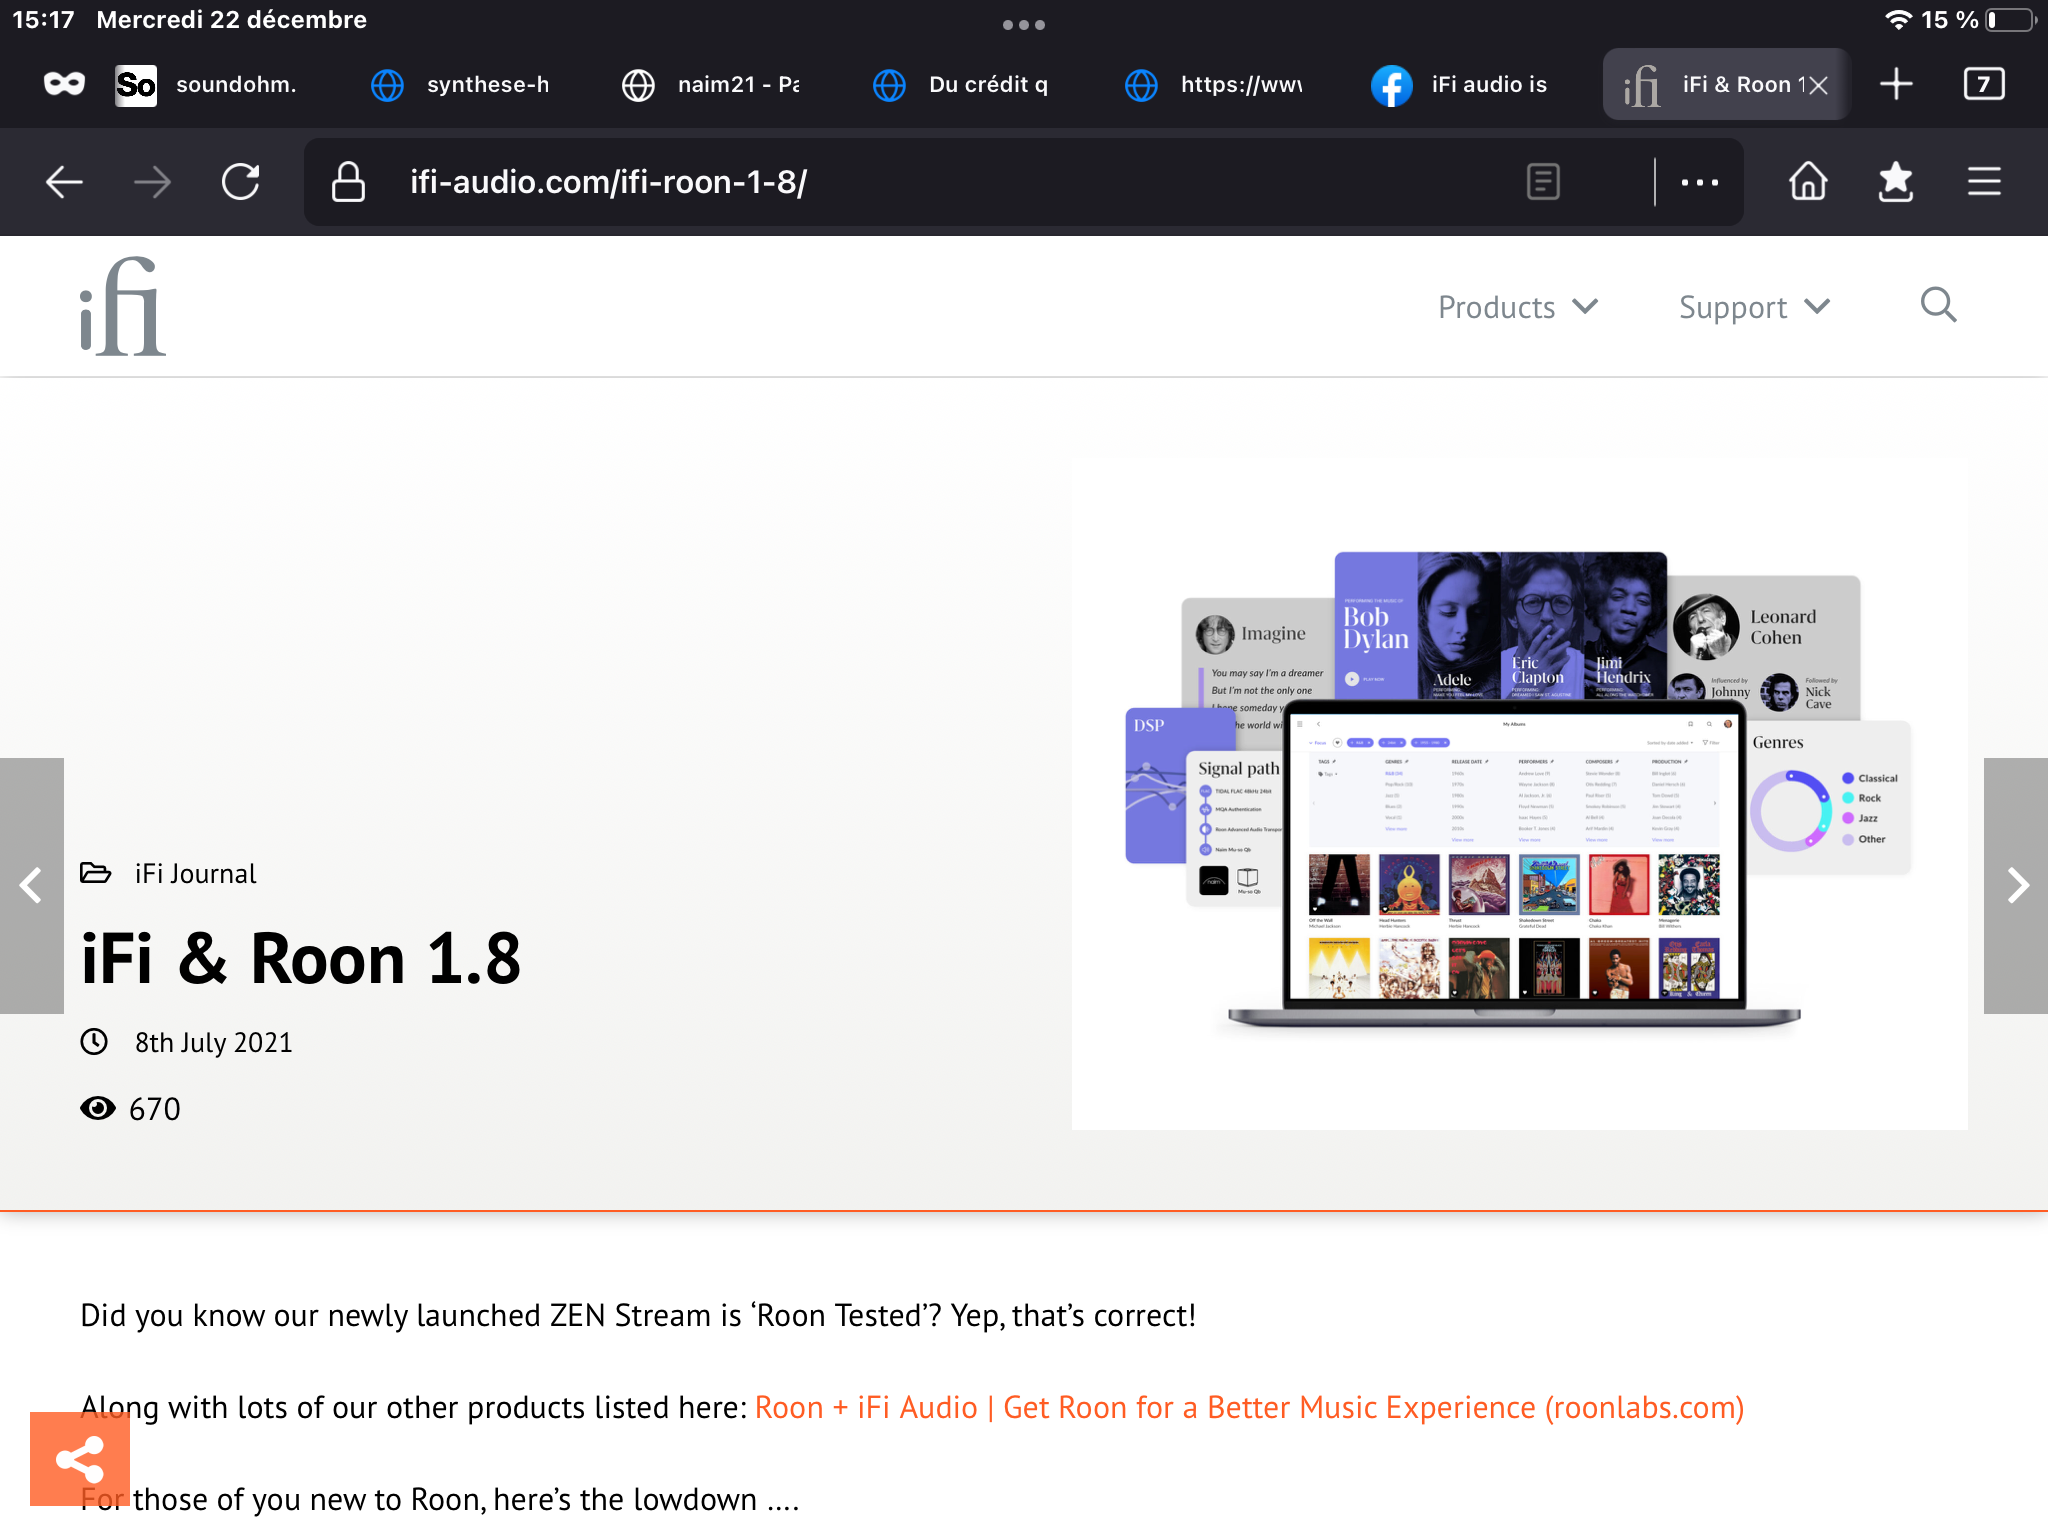Open reader view icon in address bar
Screen dimensions: 2048x1536
(x=1543, y=182)
